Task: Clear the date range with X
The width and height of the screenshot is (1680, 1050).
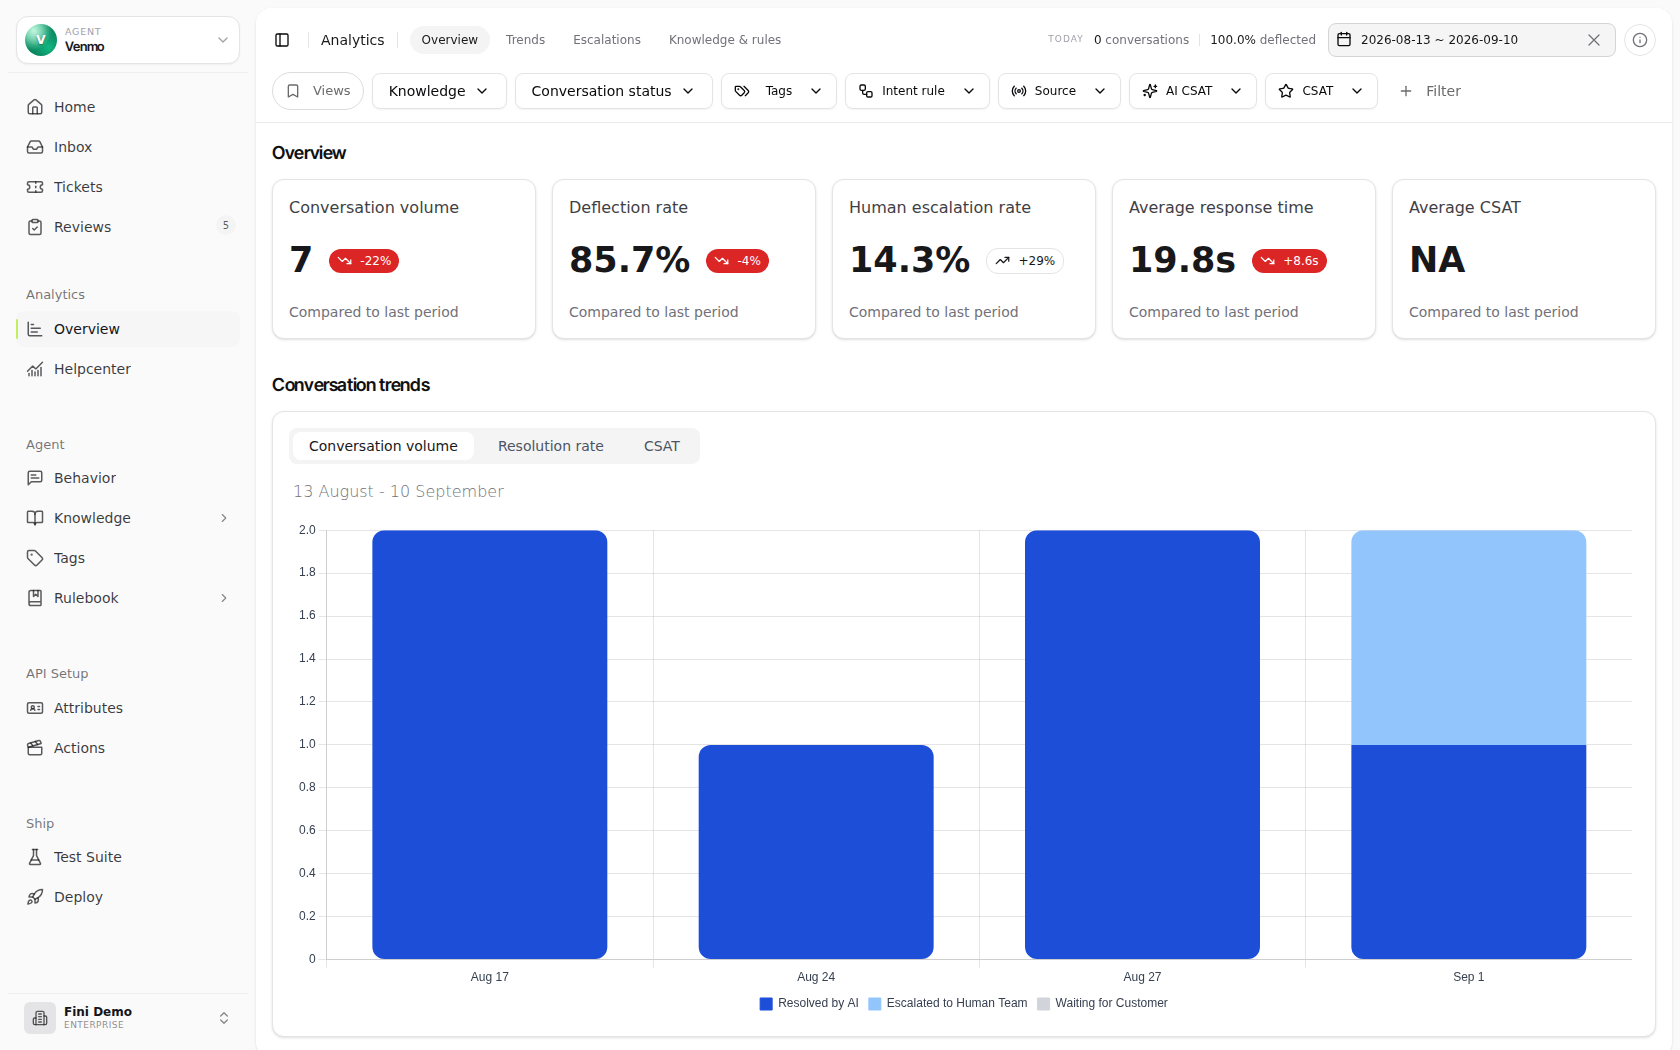Action: click(x=1594, y=40)
